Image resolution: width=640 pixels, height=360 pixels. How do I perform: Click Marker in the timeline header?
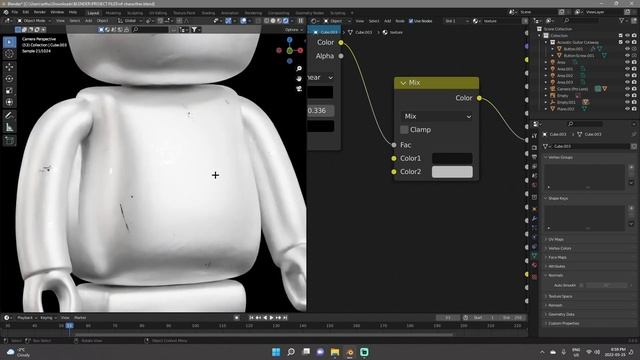coord(80,318)
